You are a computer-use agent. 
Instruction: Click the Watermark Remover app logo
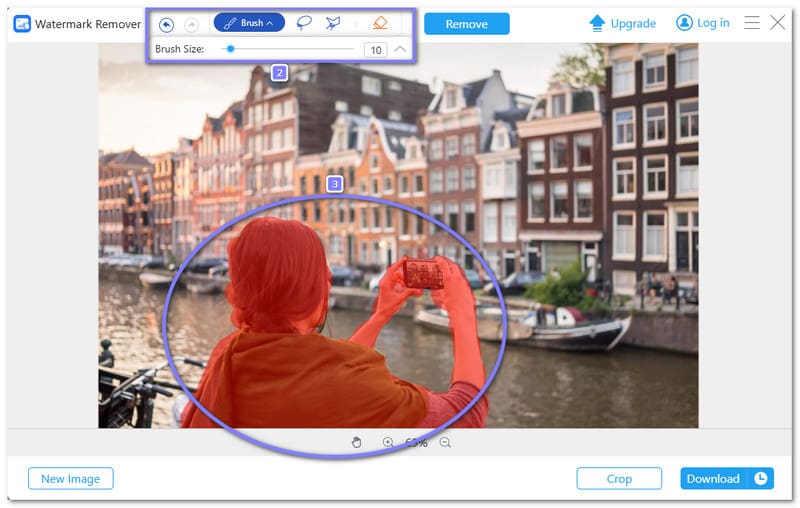coord(21,23)
